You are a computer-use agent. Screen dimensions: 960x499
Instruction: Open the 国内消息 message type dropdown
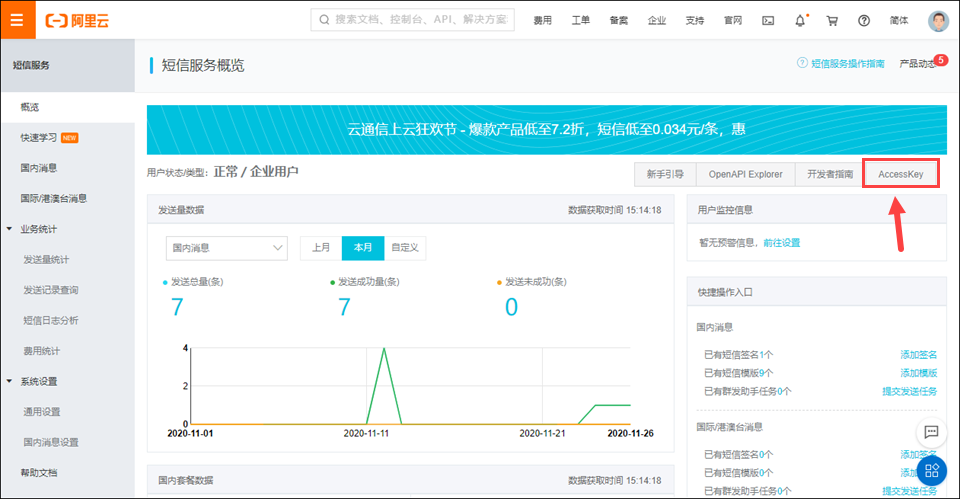[x=227, y=248]
